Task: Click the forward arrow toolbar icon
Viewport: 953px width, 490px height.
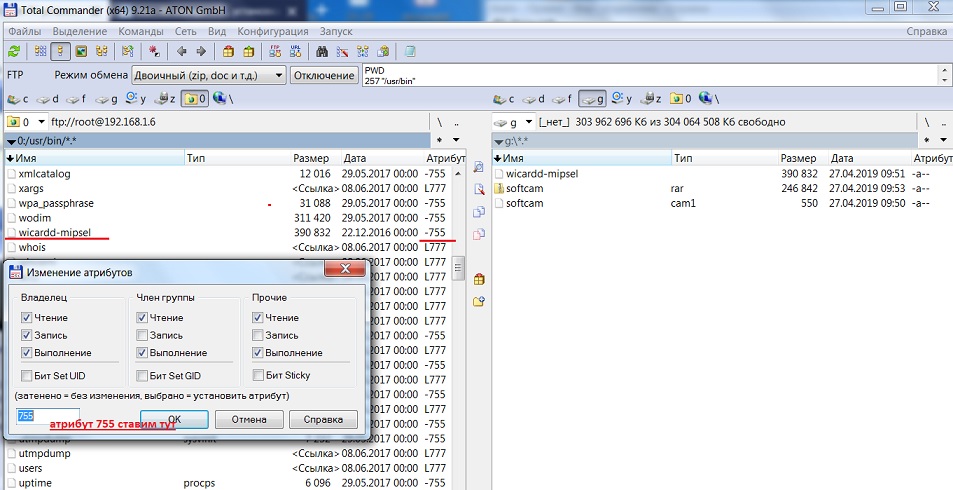Action: click(x=201, y=51)
